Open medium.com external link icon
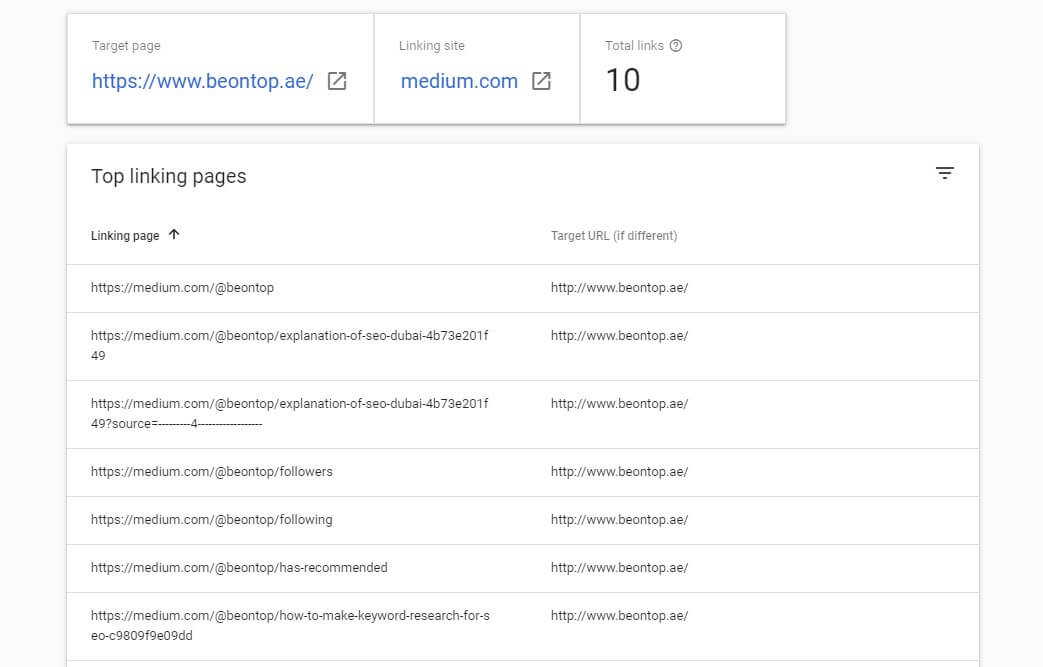 (541, 81)
